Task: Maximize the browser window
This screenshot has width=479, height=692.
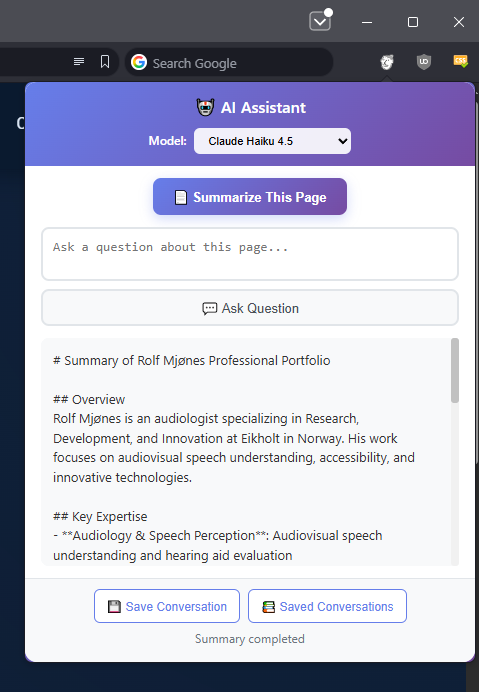Action: coord(413,22)
